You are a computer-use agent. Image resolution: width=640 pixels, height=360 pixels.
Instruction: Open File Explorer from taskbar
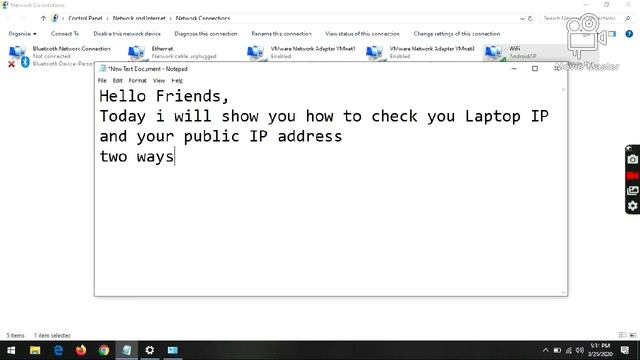click(x=35, y=350)
